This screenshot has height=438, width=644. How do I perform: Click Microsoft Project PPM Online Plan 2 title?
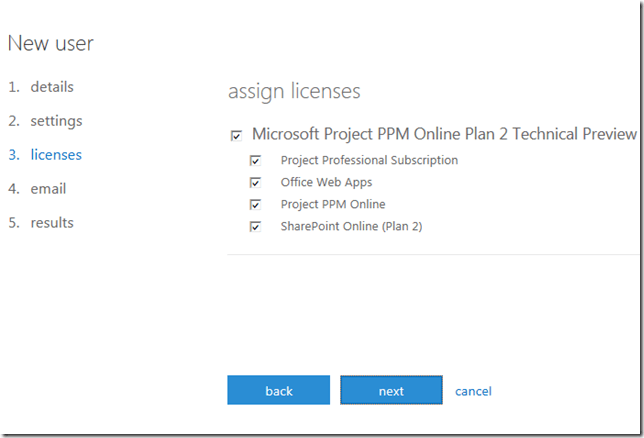coord(444,134)
